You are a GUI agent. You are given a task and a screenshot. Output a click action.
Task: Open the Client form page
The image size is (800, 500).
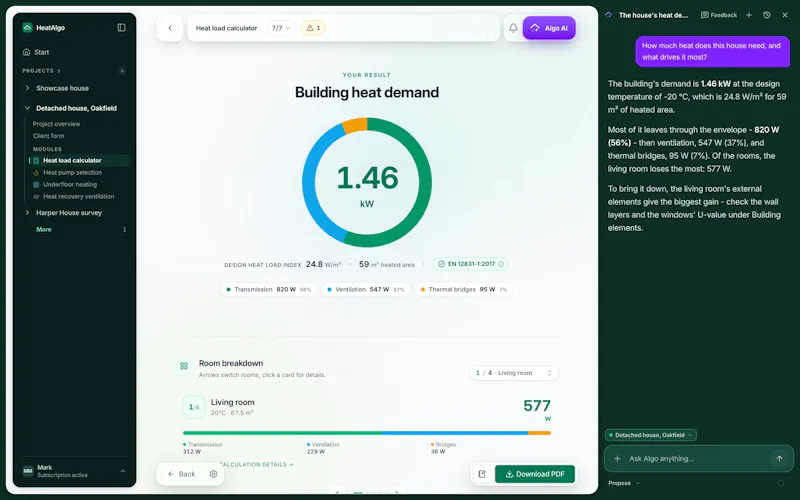point(48,136)
